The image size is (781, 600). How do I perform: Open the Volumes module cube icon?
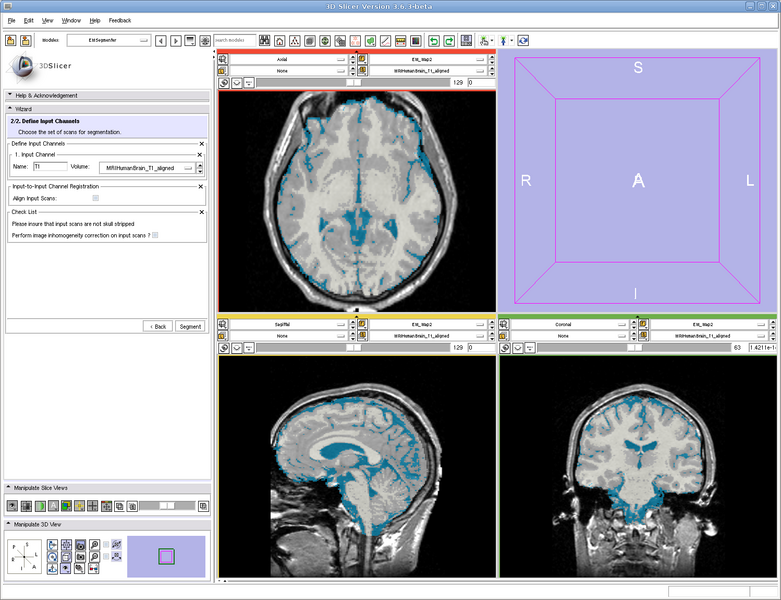point(310,41)
